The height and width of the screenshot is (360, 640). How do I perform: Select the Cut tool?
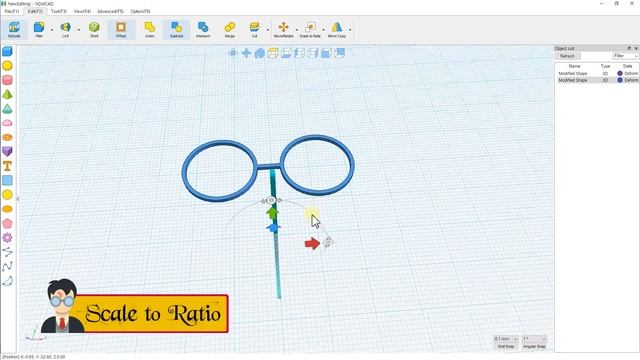coord(255,30)
